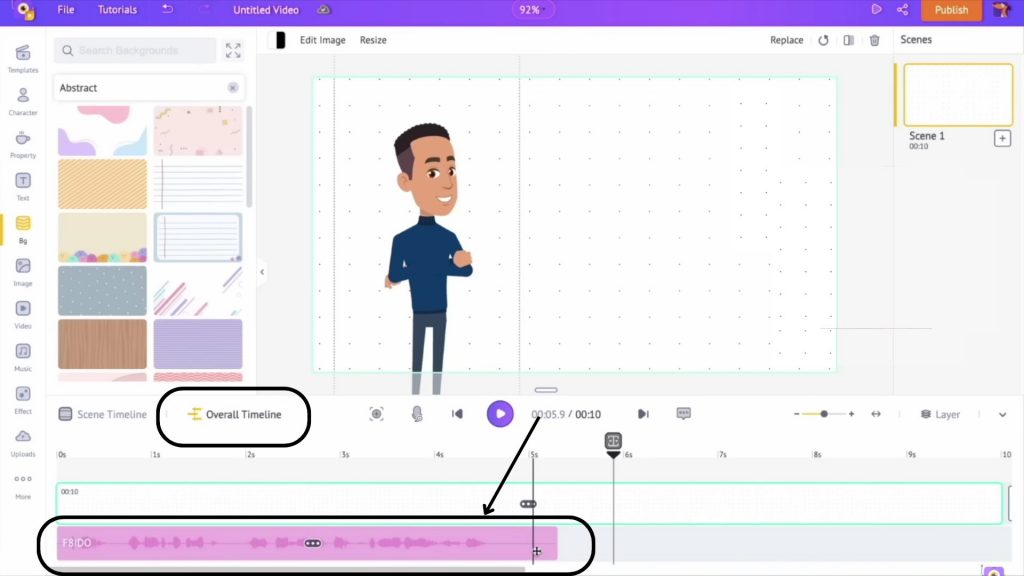
Task: Collapse the left library panel
Action: coord(262,272)
